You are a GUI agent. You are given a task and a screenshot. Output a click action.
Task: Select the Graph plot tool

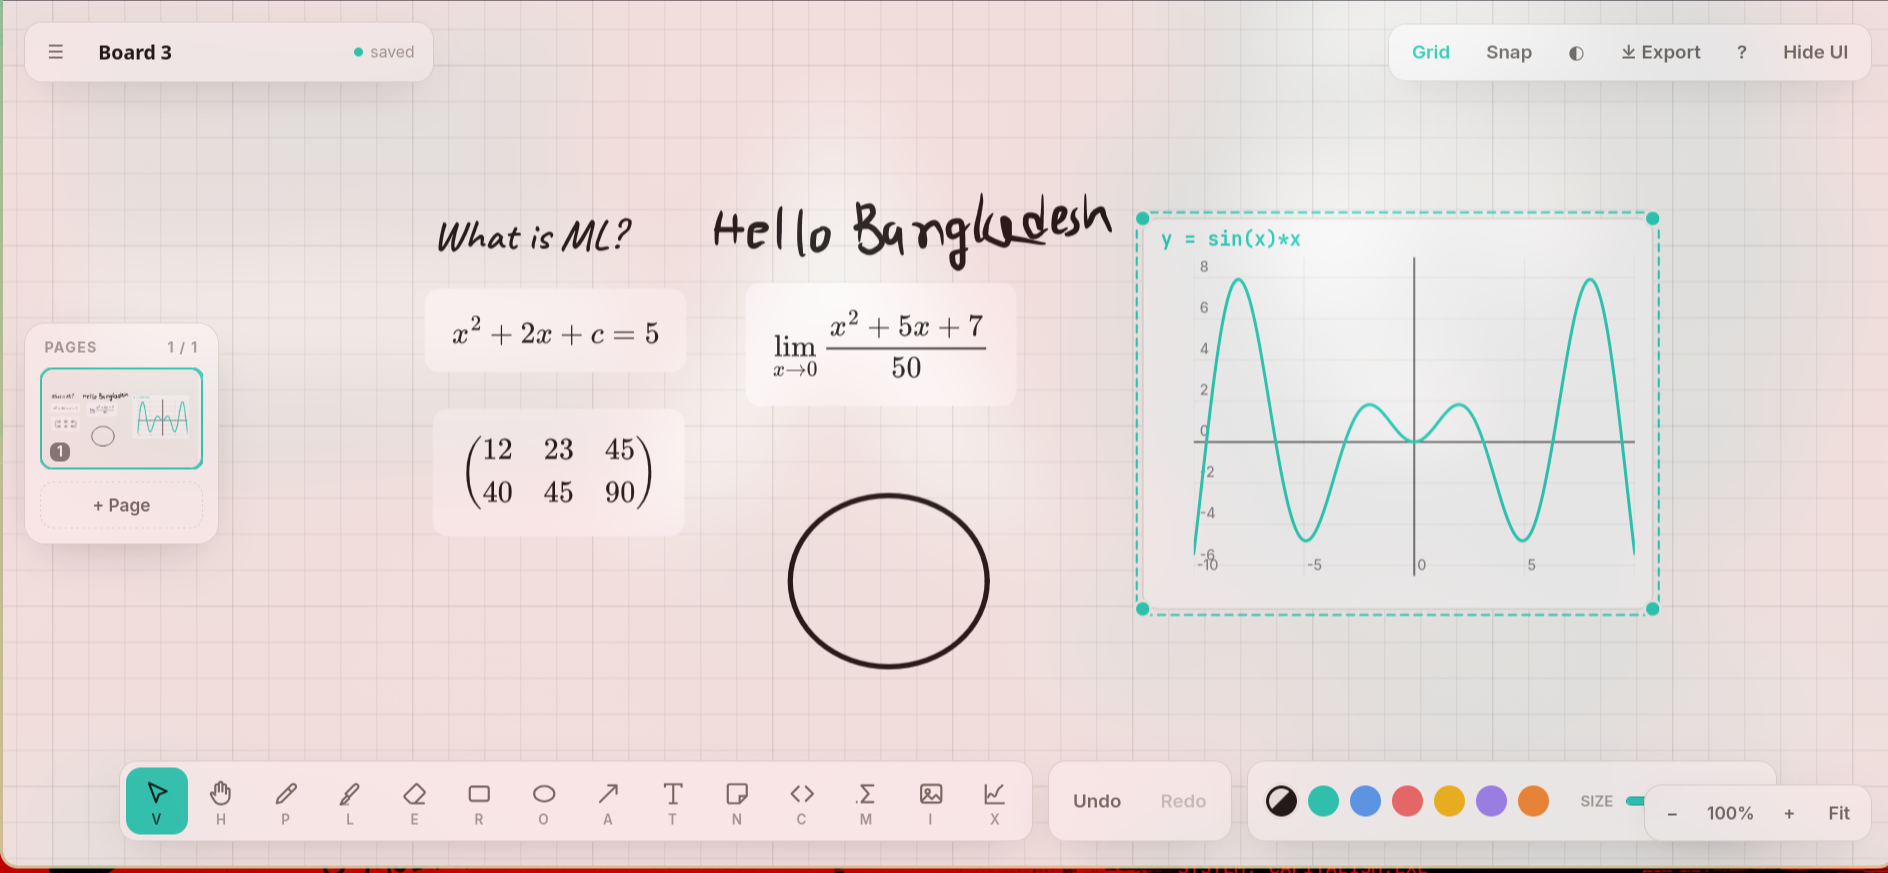[995, 801]
